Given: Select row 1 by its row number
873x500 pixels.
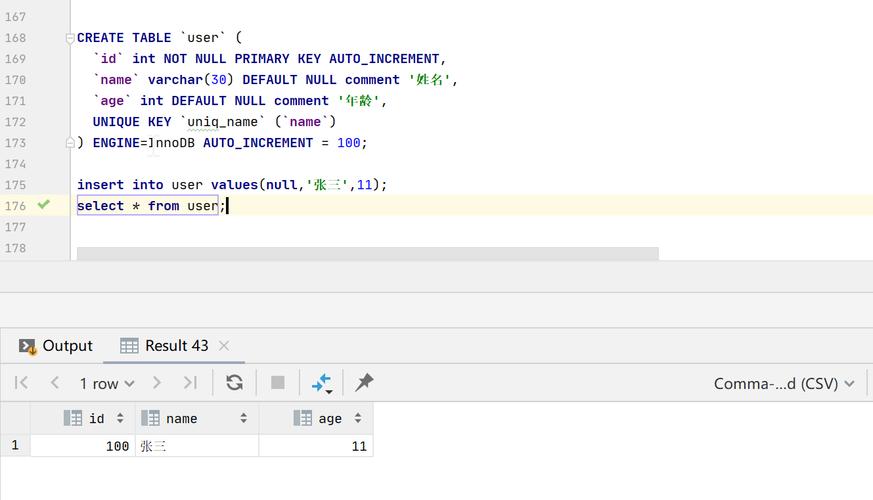Looking at the screenshot, I should point(15,445).
